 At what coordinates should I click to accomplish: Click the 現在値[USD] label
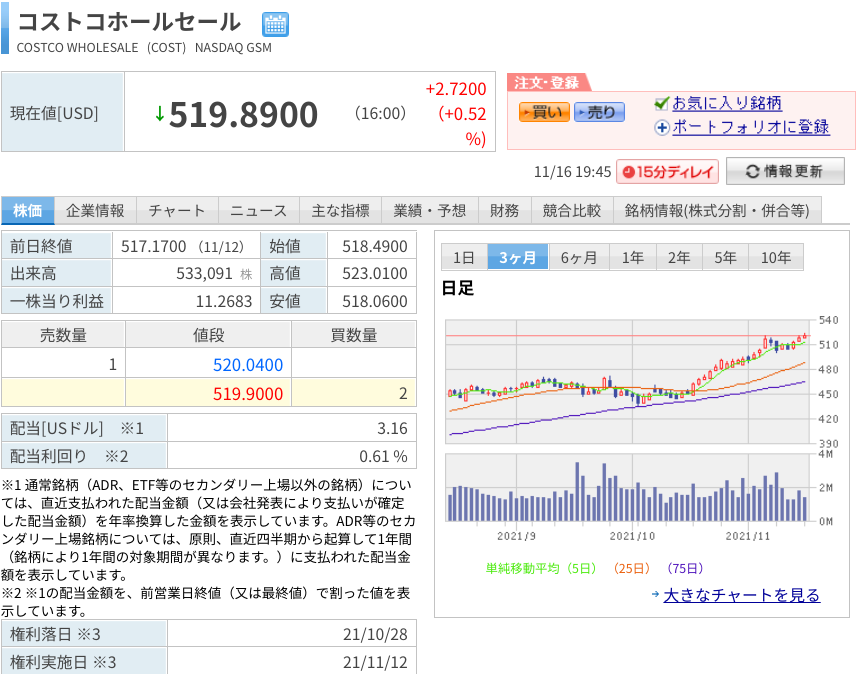pos(54,113)
